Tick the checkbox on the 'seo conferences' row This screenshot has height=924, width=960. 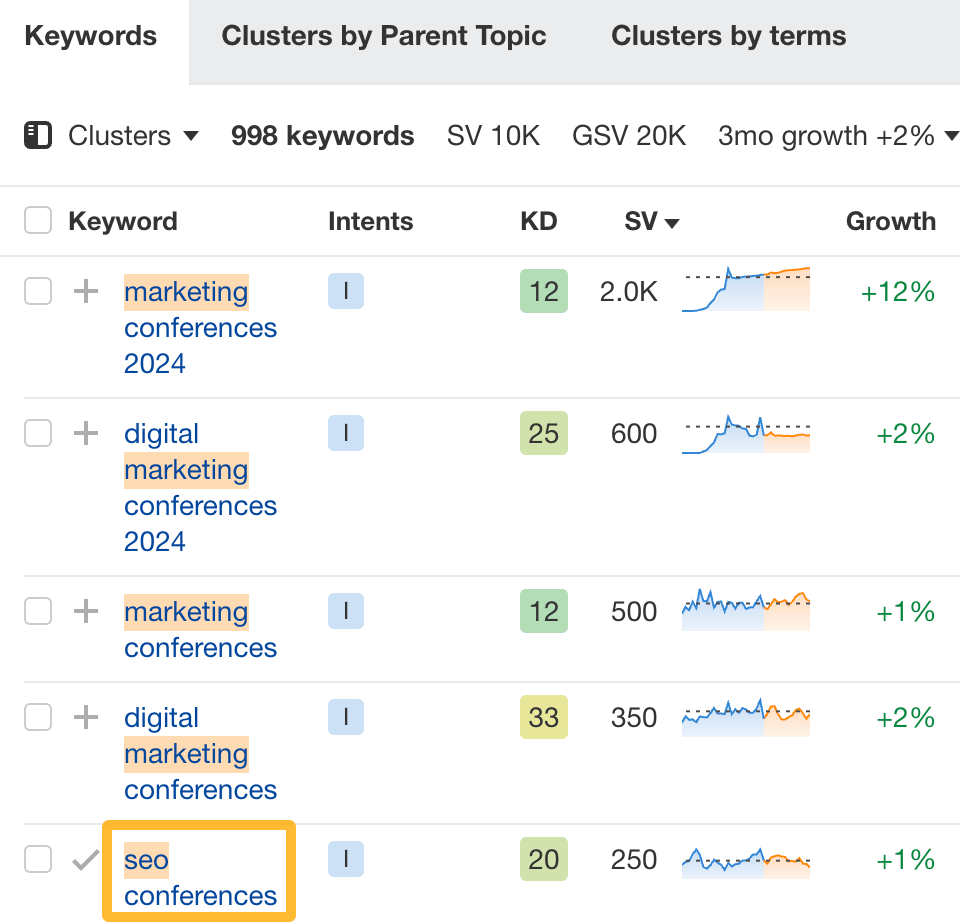pyautogui.click(x=37, y=858)
